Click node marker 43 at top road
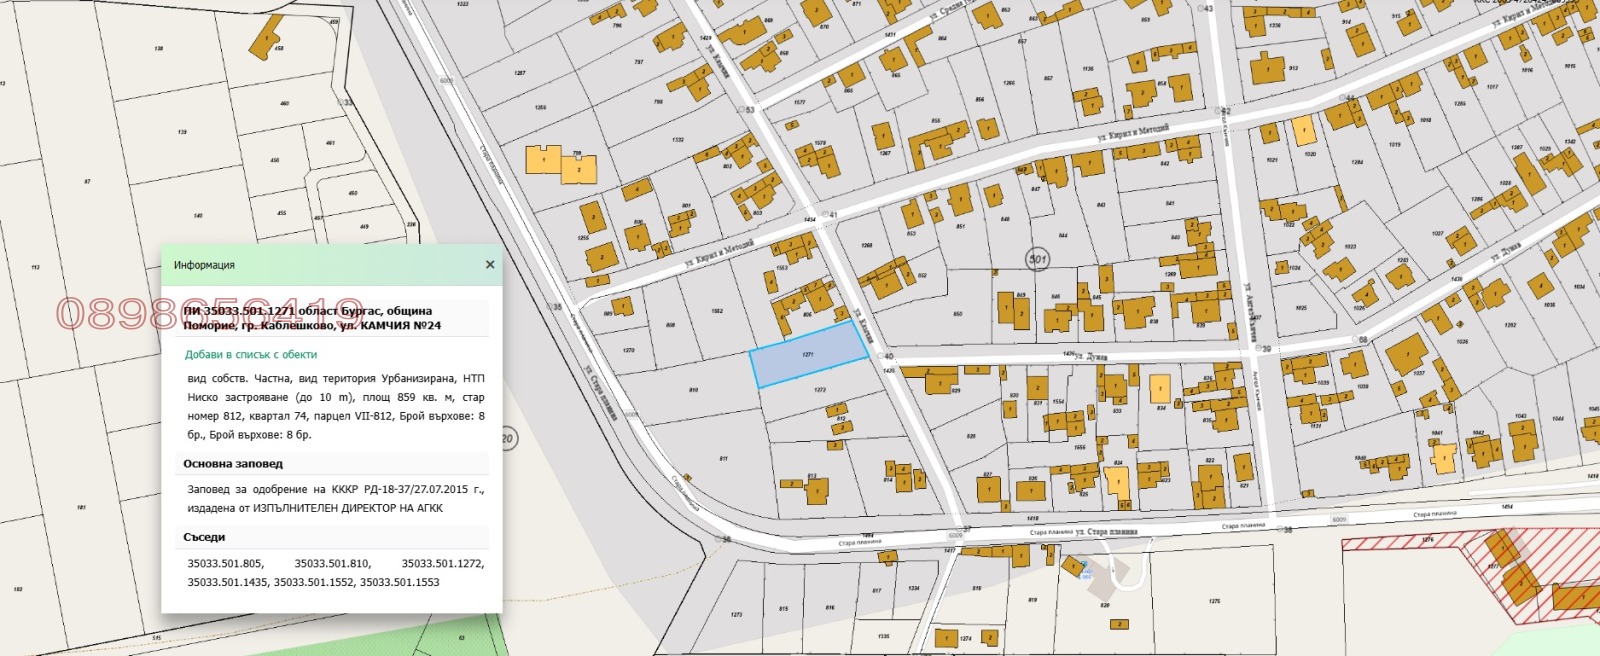The image size is (1600, 656). pos(1205,9)
